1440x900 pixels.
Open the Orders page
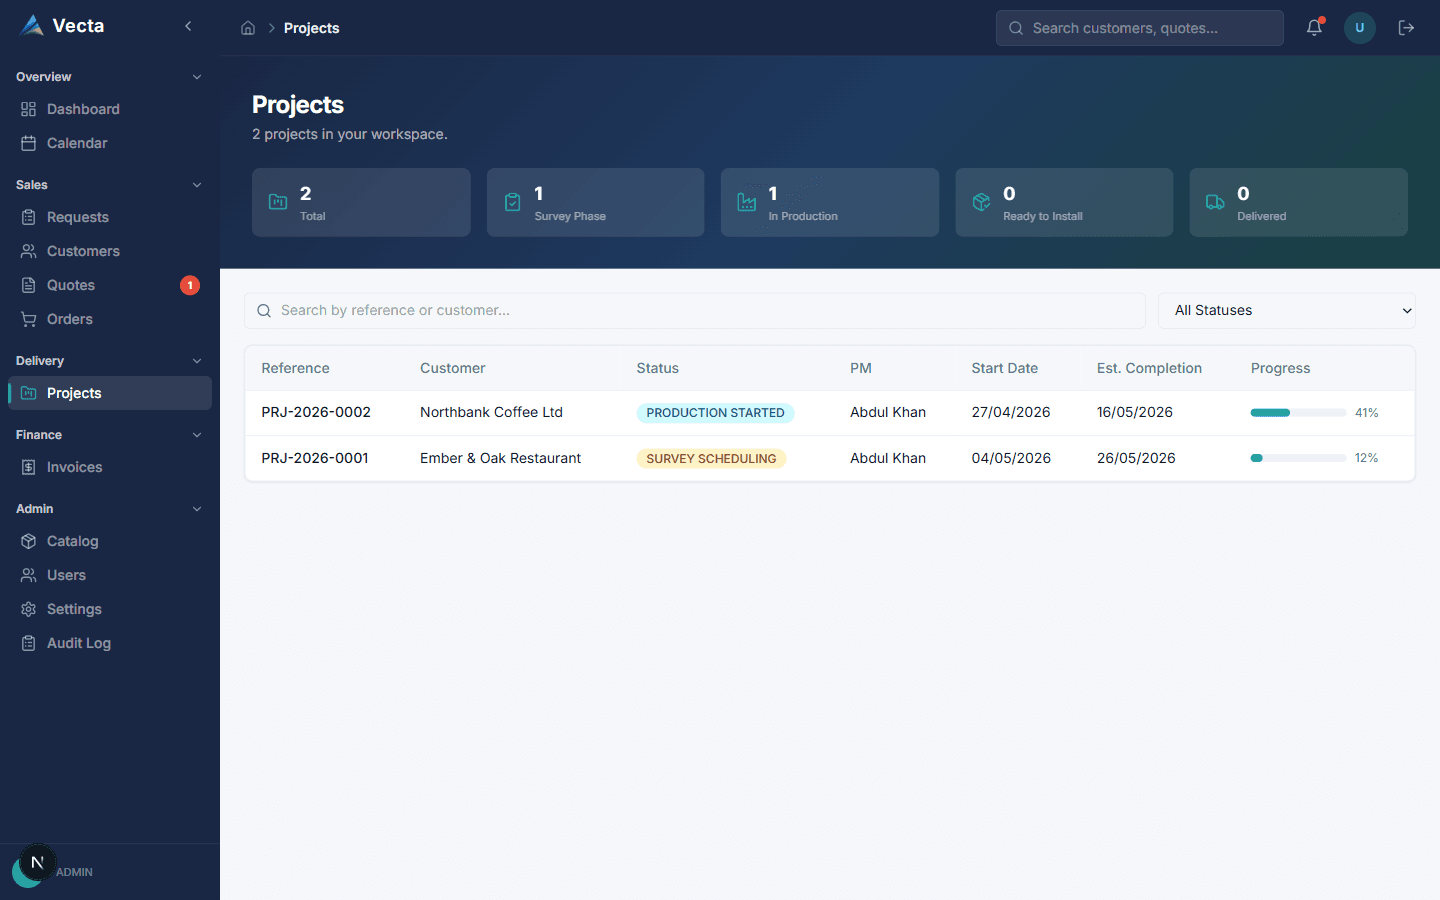pos(110,319)
